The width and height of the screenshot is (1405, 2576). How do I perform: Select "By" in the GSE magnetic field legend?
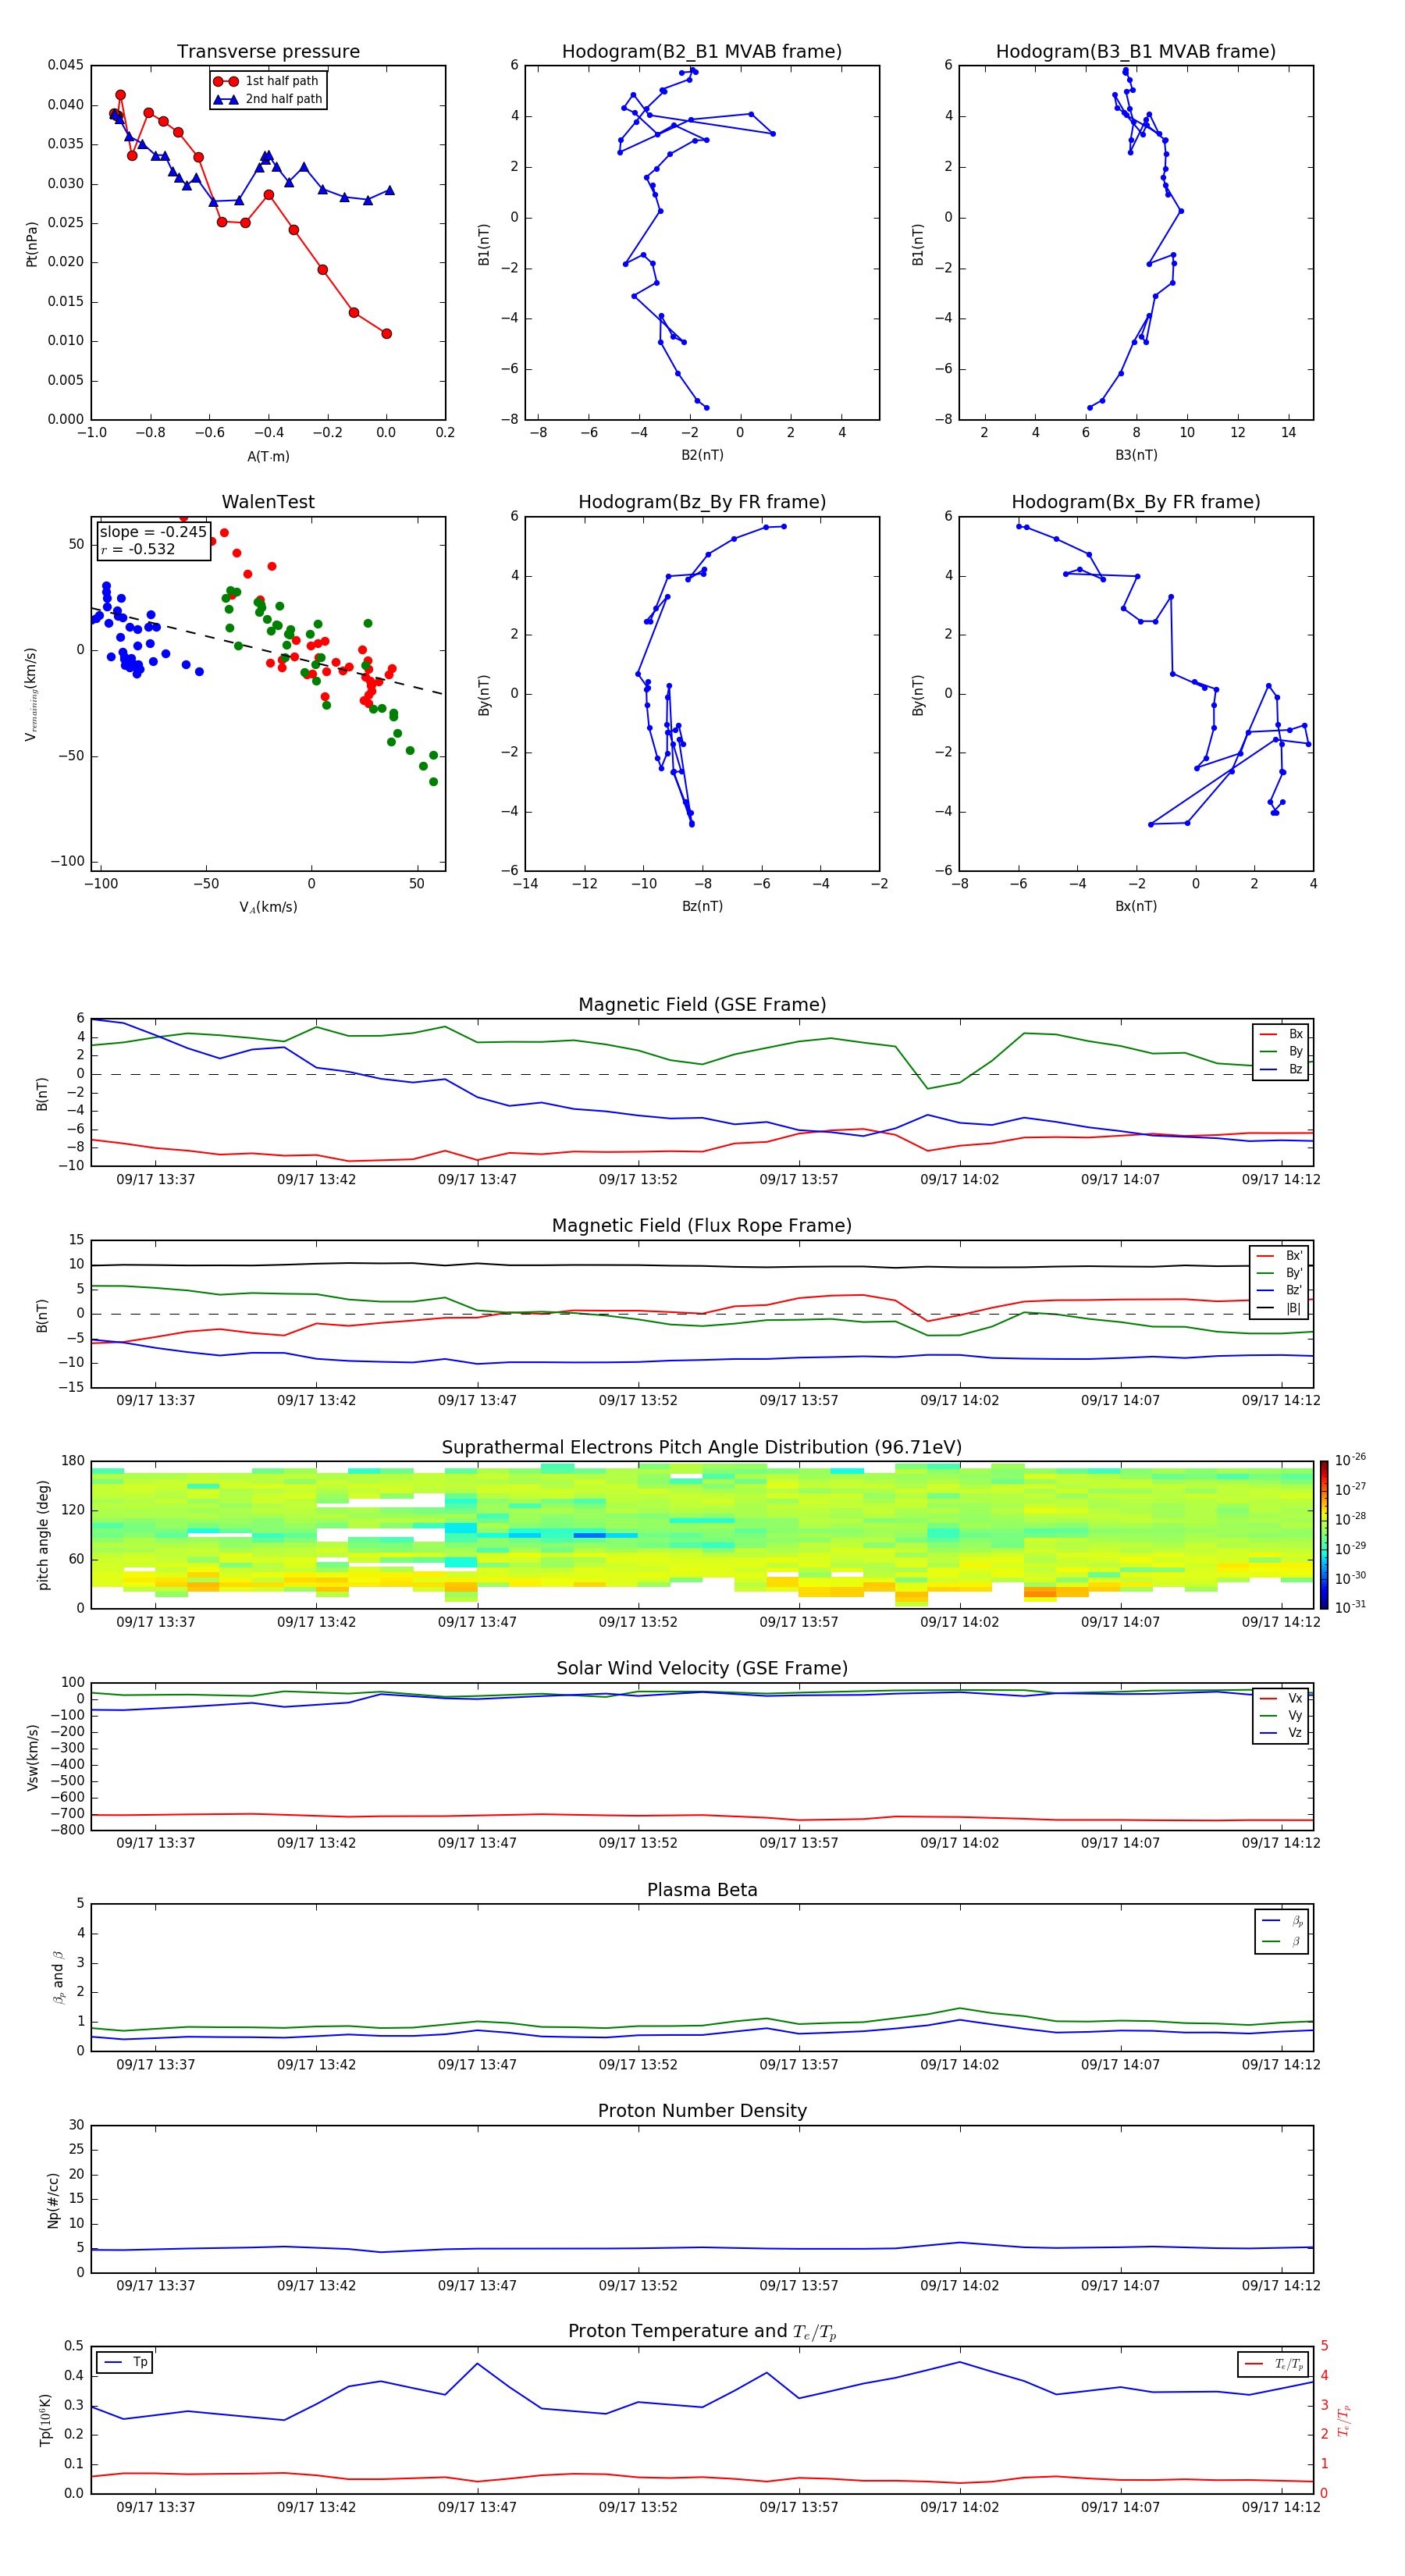click(1282, 1051)
